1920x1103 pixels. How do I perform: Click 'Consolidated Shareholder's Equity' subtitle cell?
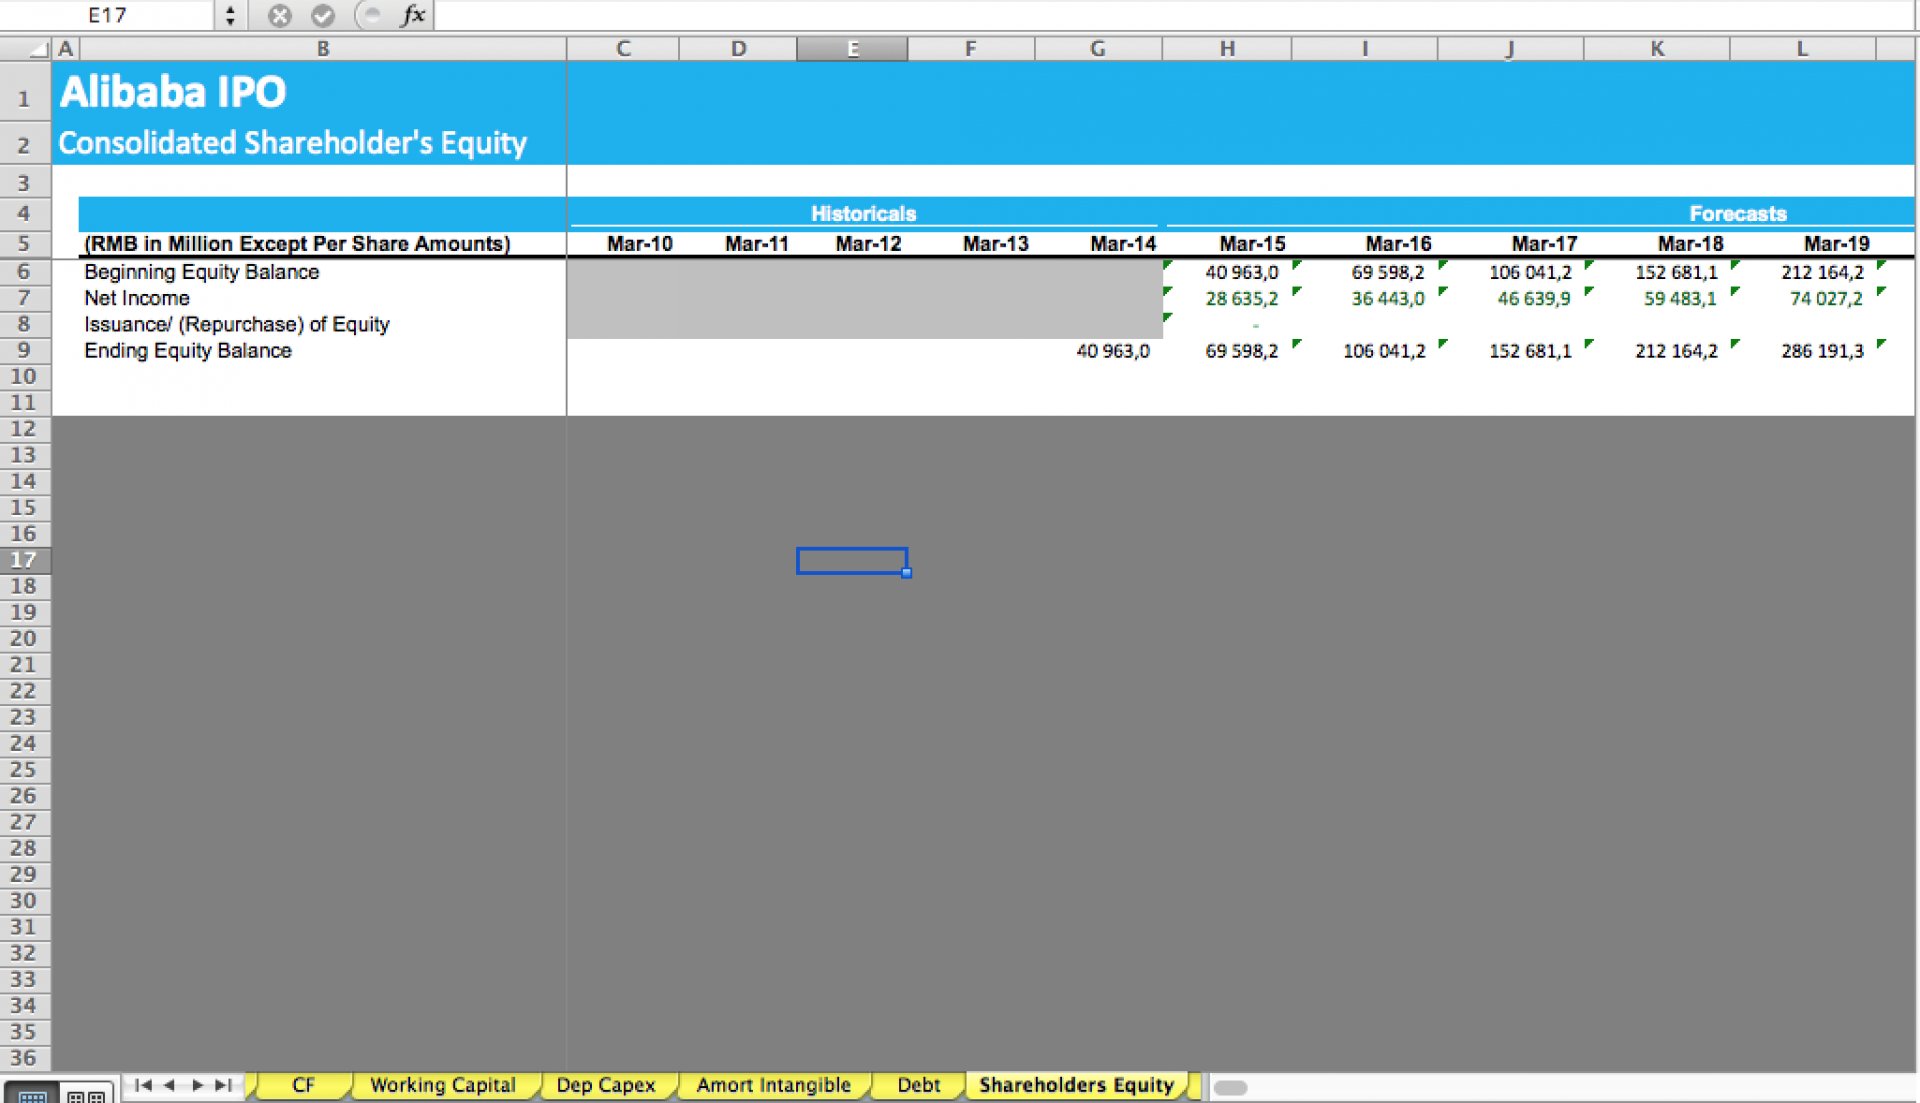pos(292,143)
